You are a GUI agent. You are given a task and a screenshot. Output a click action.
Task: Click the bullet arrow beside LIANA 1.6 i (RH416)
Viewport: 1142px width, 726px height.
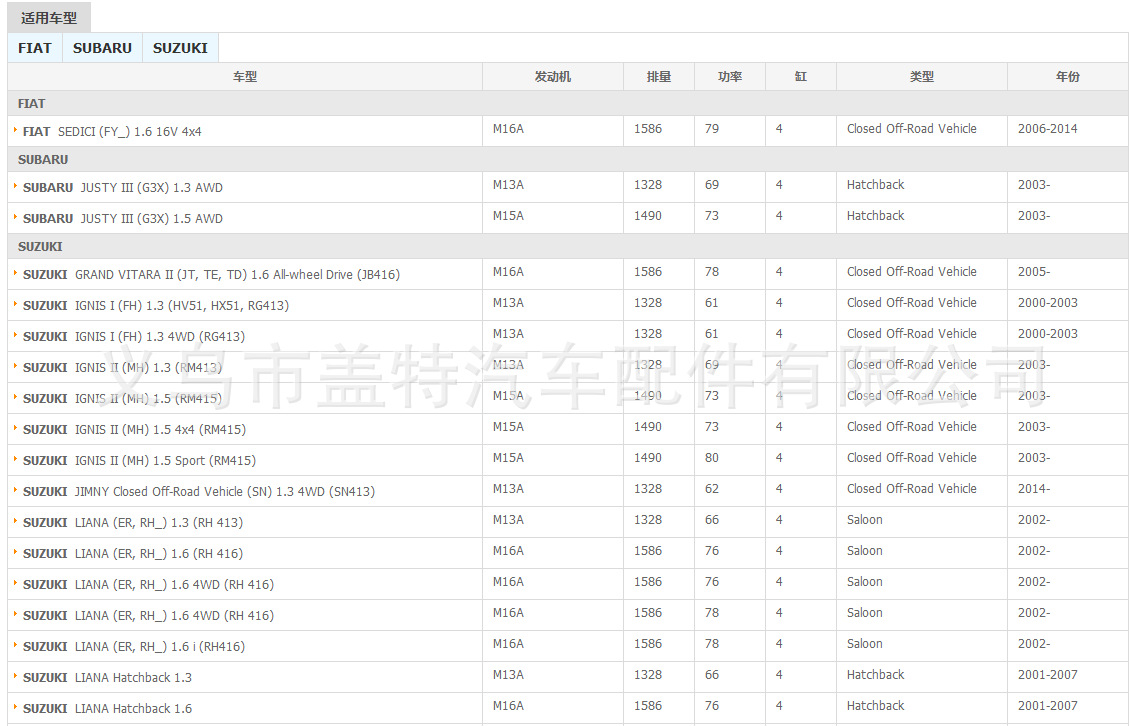pos(15,645)
